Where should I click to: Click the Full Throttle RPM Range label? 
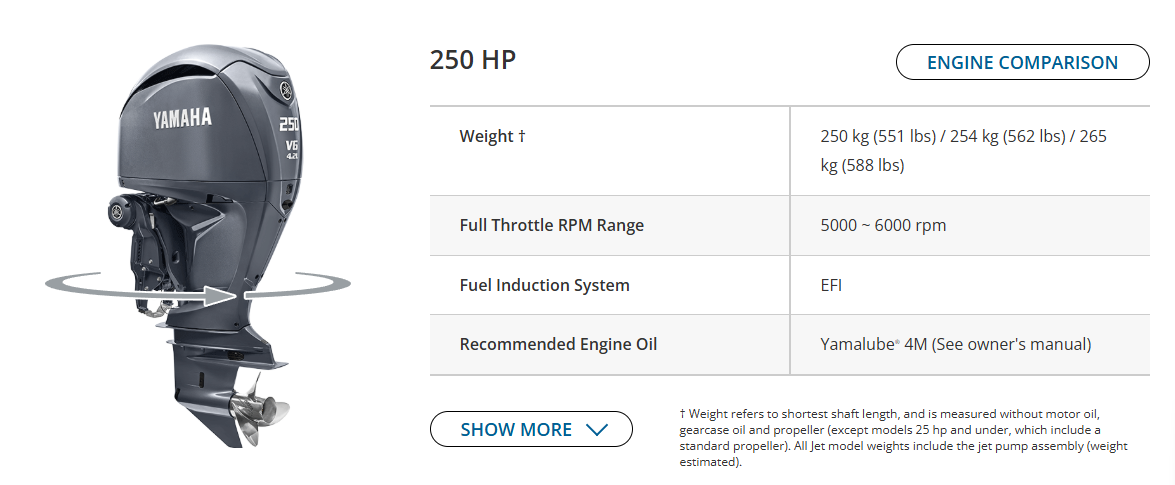point(551,225)
